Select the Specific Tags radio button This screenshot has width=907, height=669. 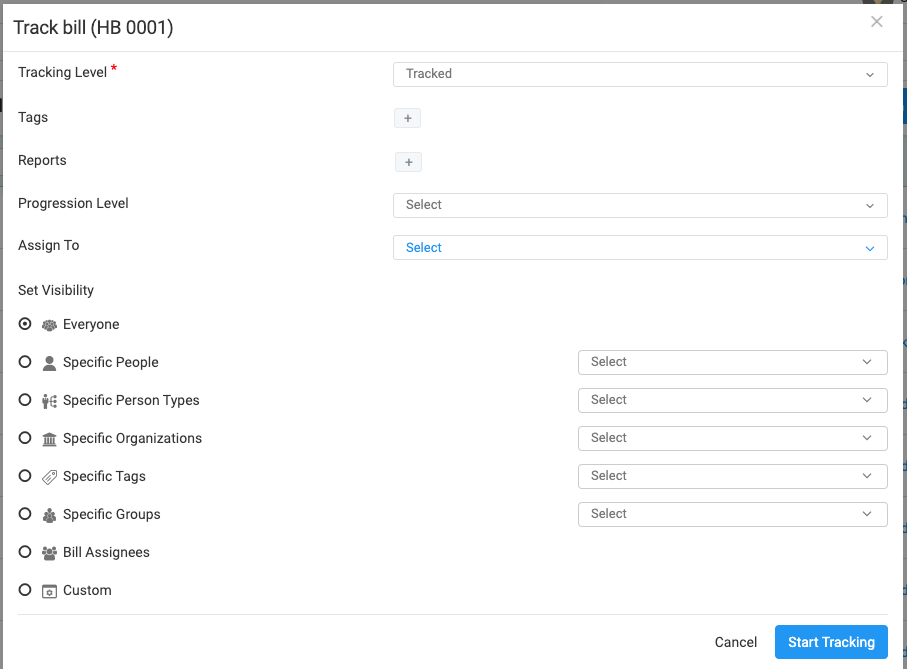point(25,476)
